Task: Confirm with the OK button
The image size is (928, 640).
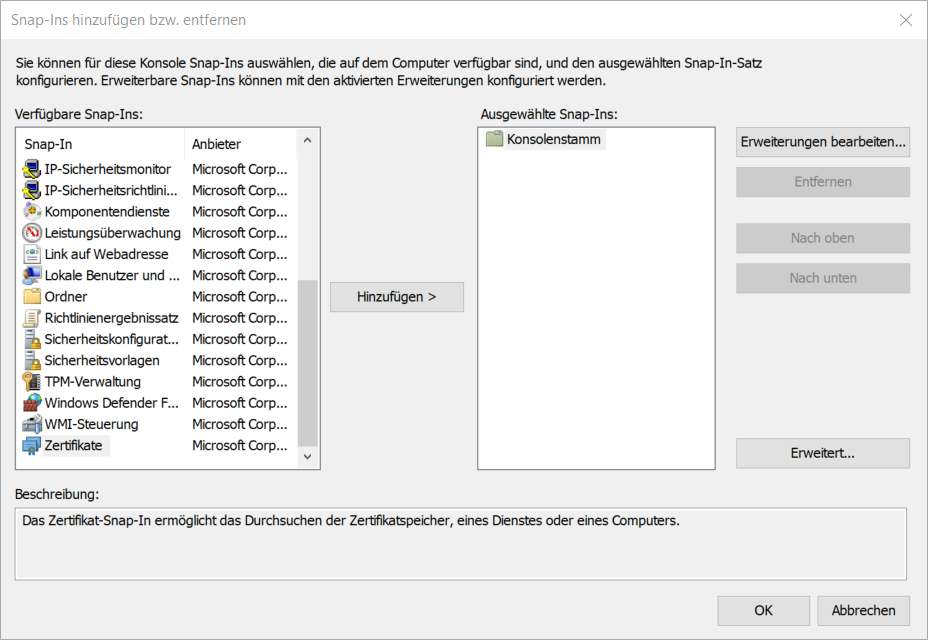Action: pos(763,610)
